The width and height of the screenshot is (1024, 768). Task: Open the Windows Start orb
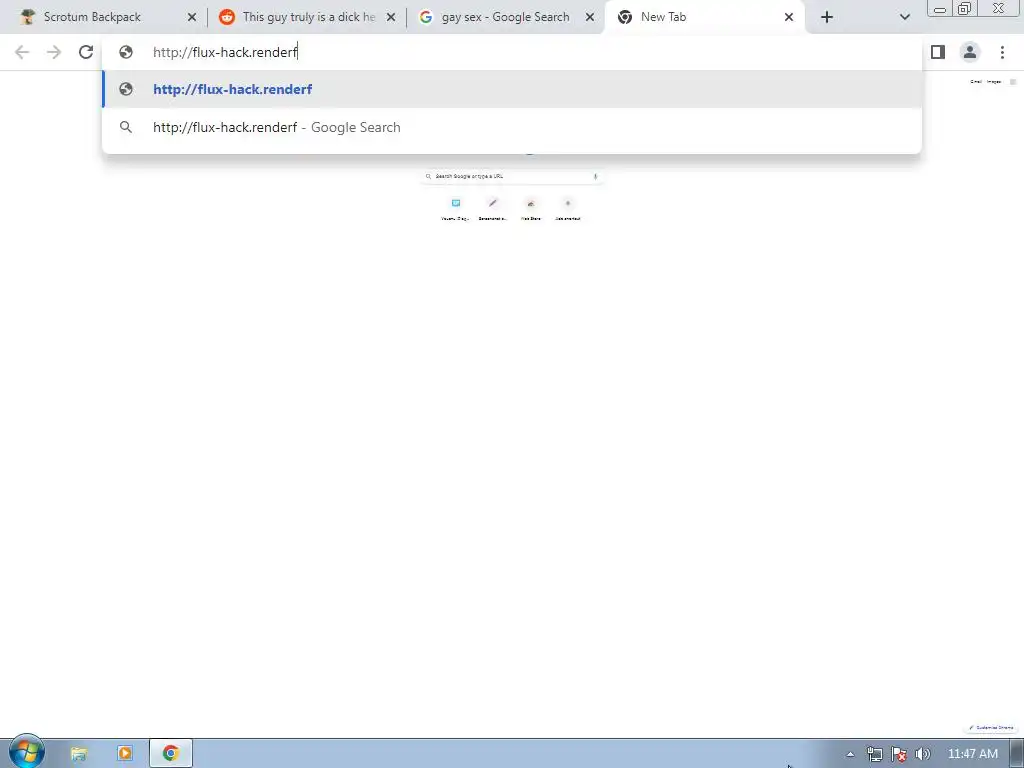click(x=26, y=752)
